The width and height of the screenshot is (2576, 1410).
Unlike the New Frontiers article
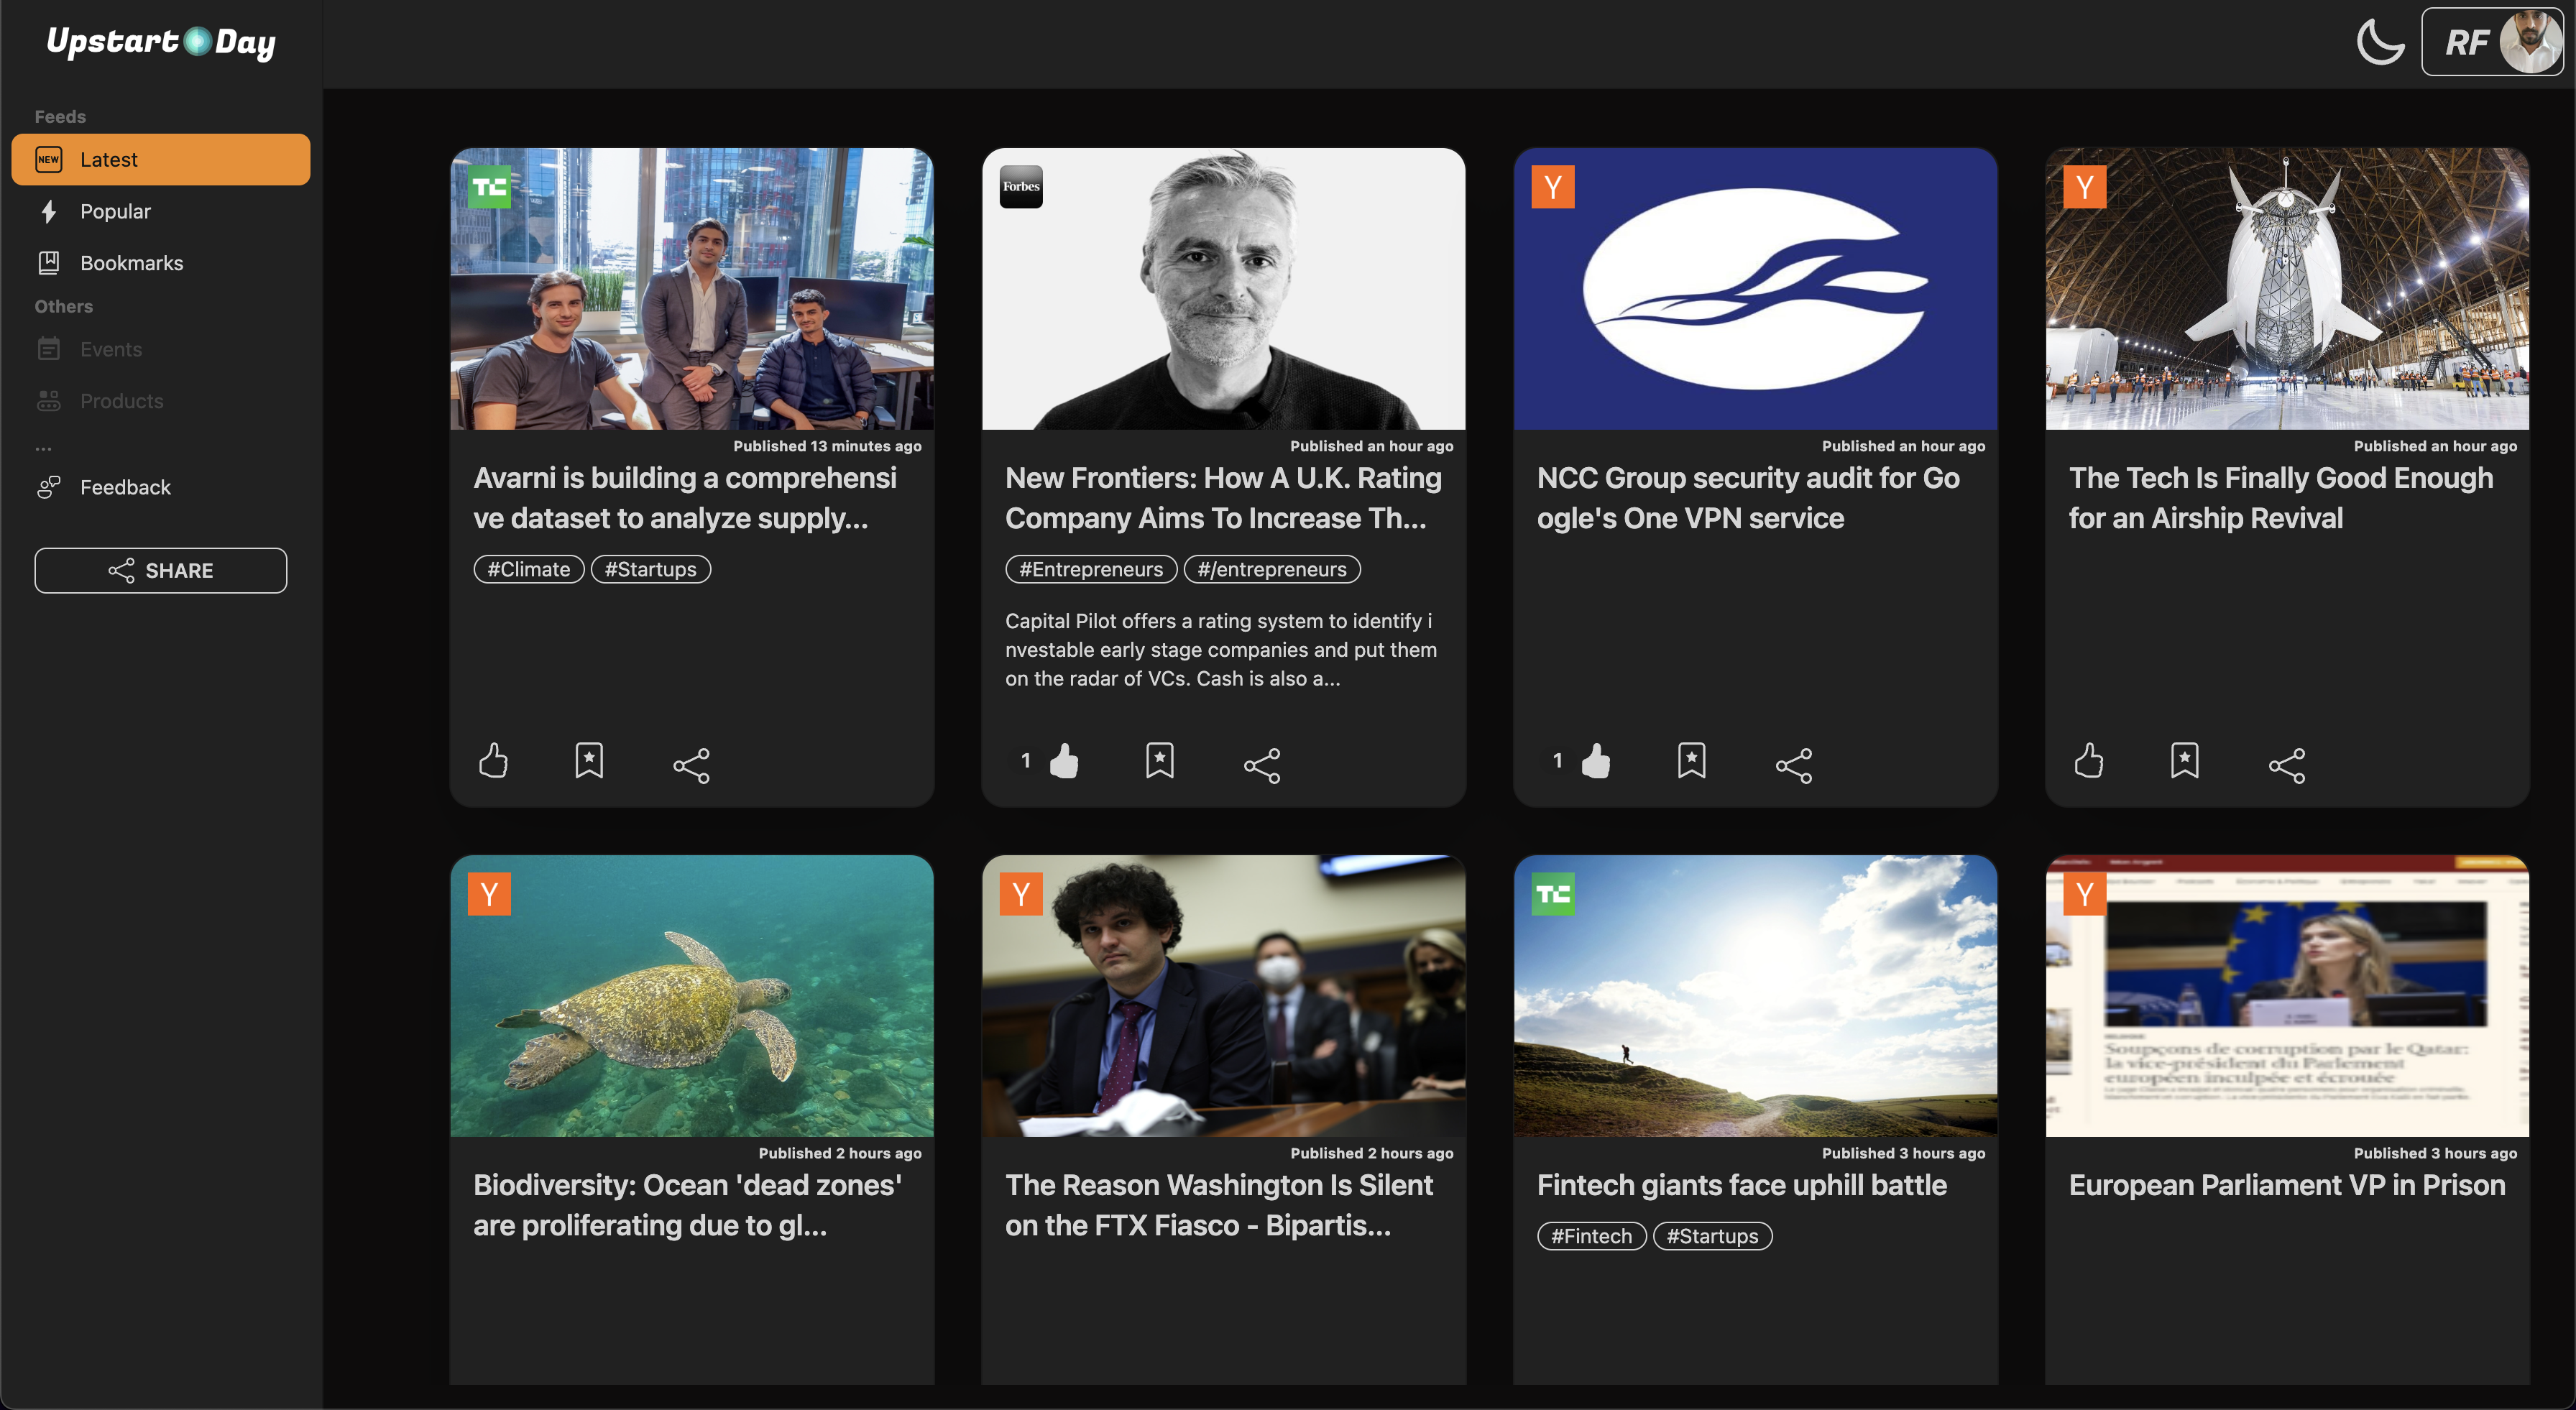pyautogui.click(x=1064, y=761)
